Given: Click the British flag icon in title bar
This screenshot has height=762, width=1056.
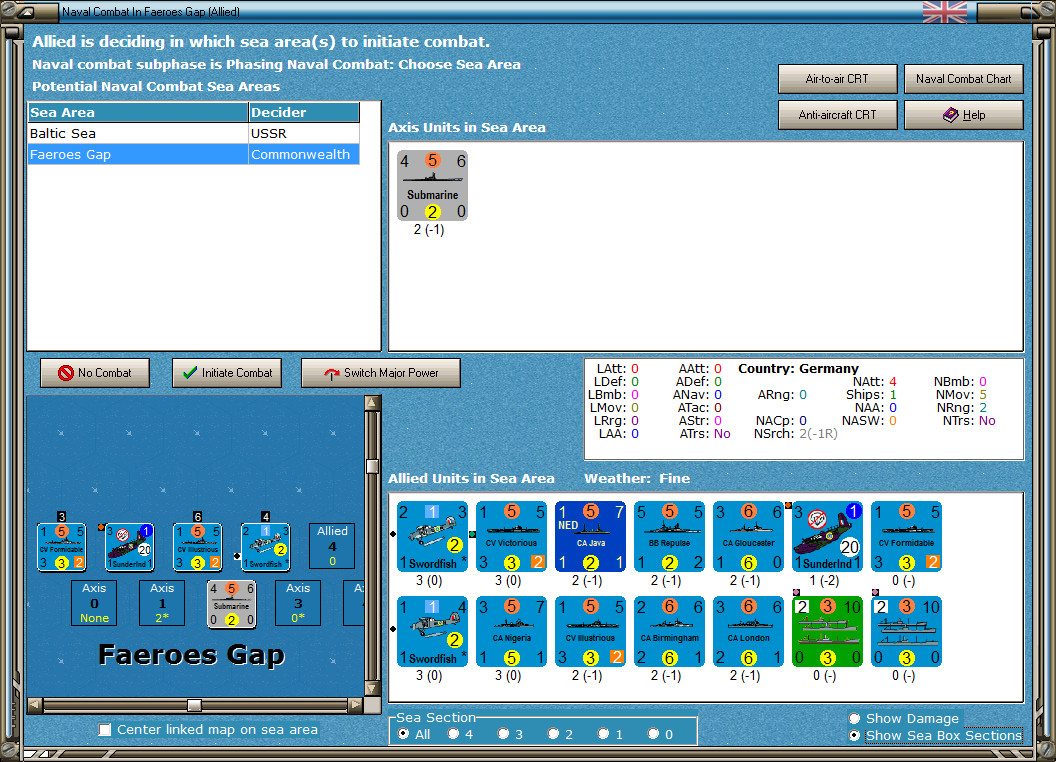Looking at the screenshot, I should [x=945, y=11].
